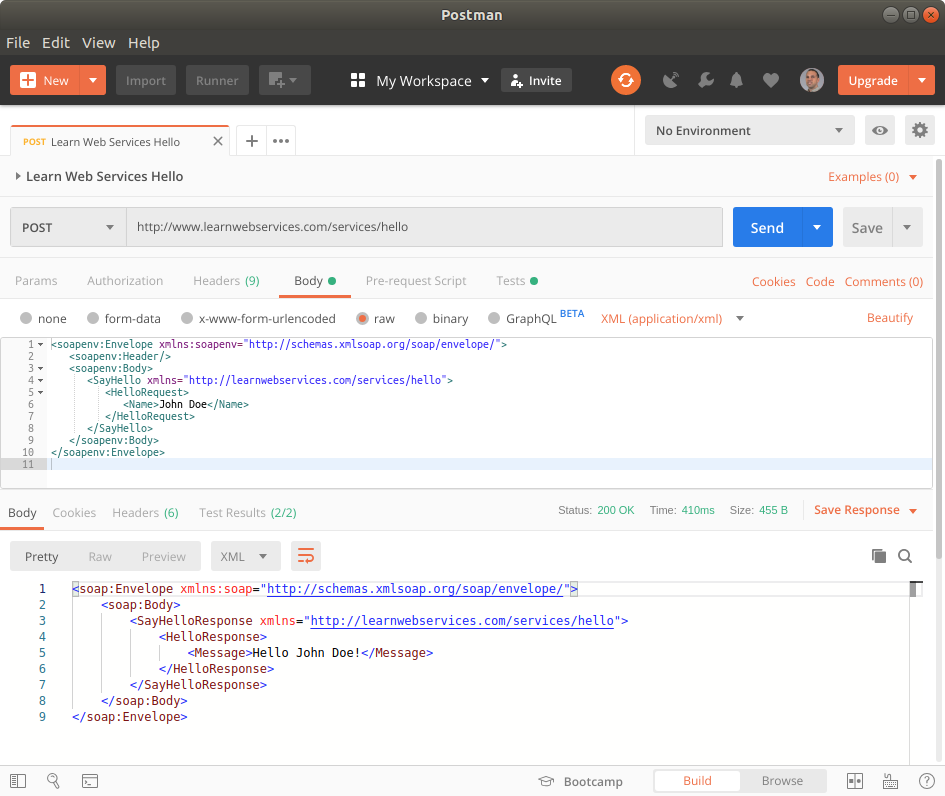Switch response view to Raw

(100, 556)
